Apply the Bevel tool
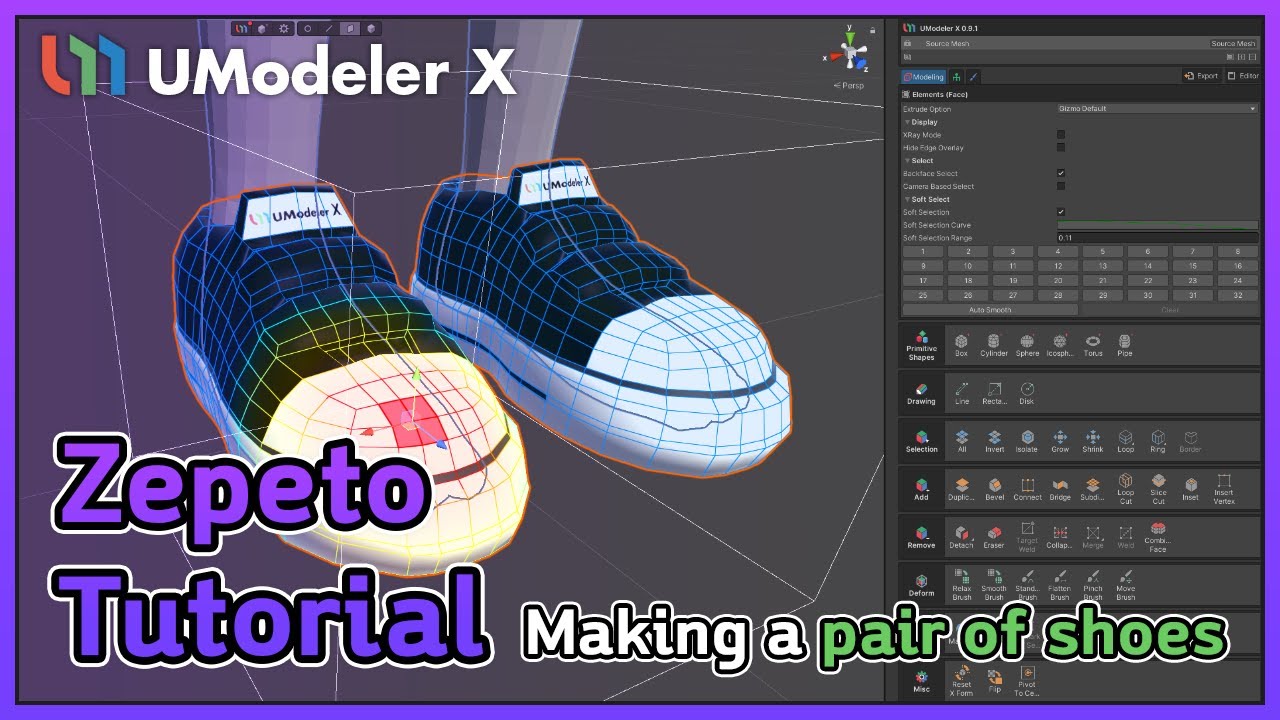The height and width of the screenshot is (720, 1280). point(994,489)
